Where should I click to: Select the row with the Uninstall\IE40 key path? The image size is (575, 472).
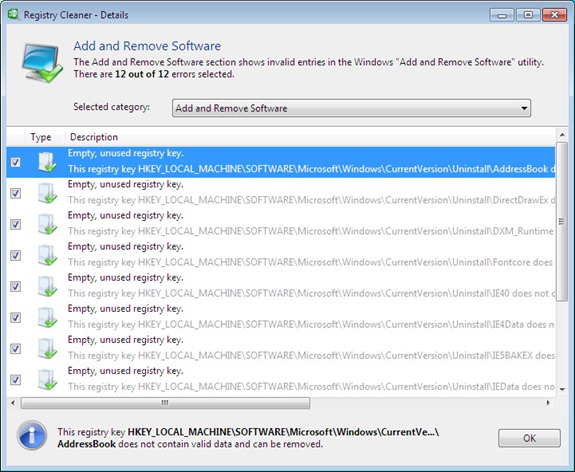tap(281, 286)
